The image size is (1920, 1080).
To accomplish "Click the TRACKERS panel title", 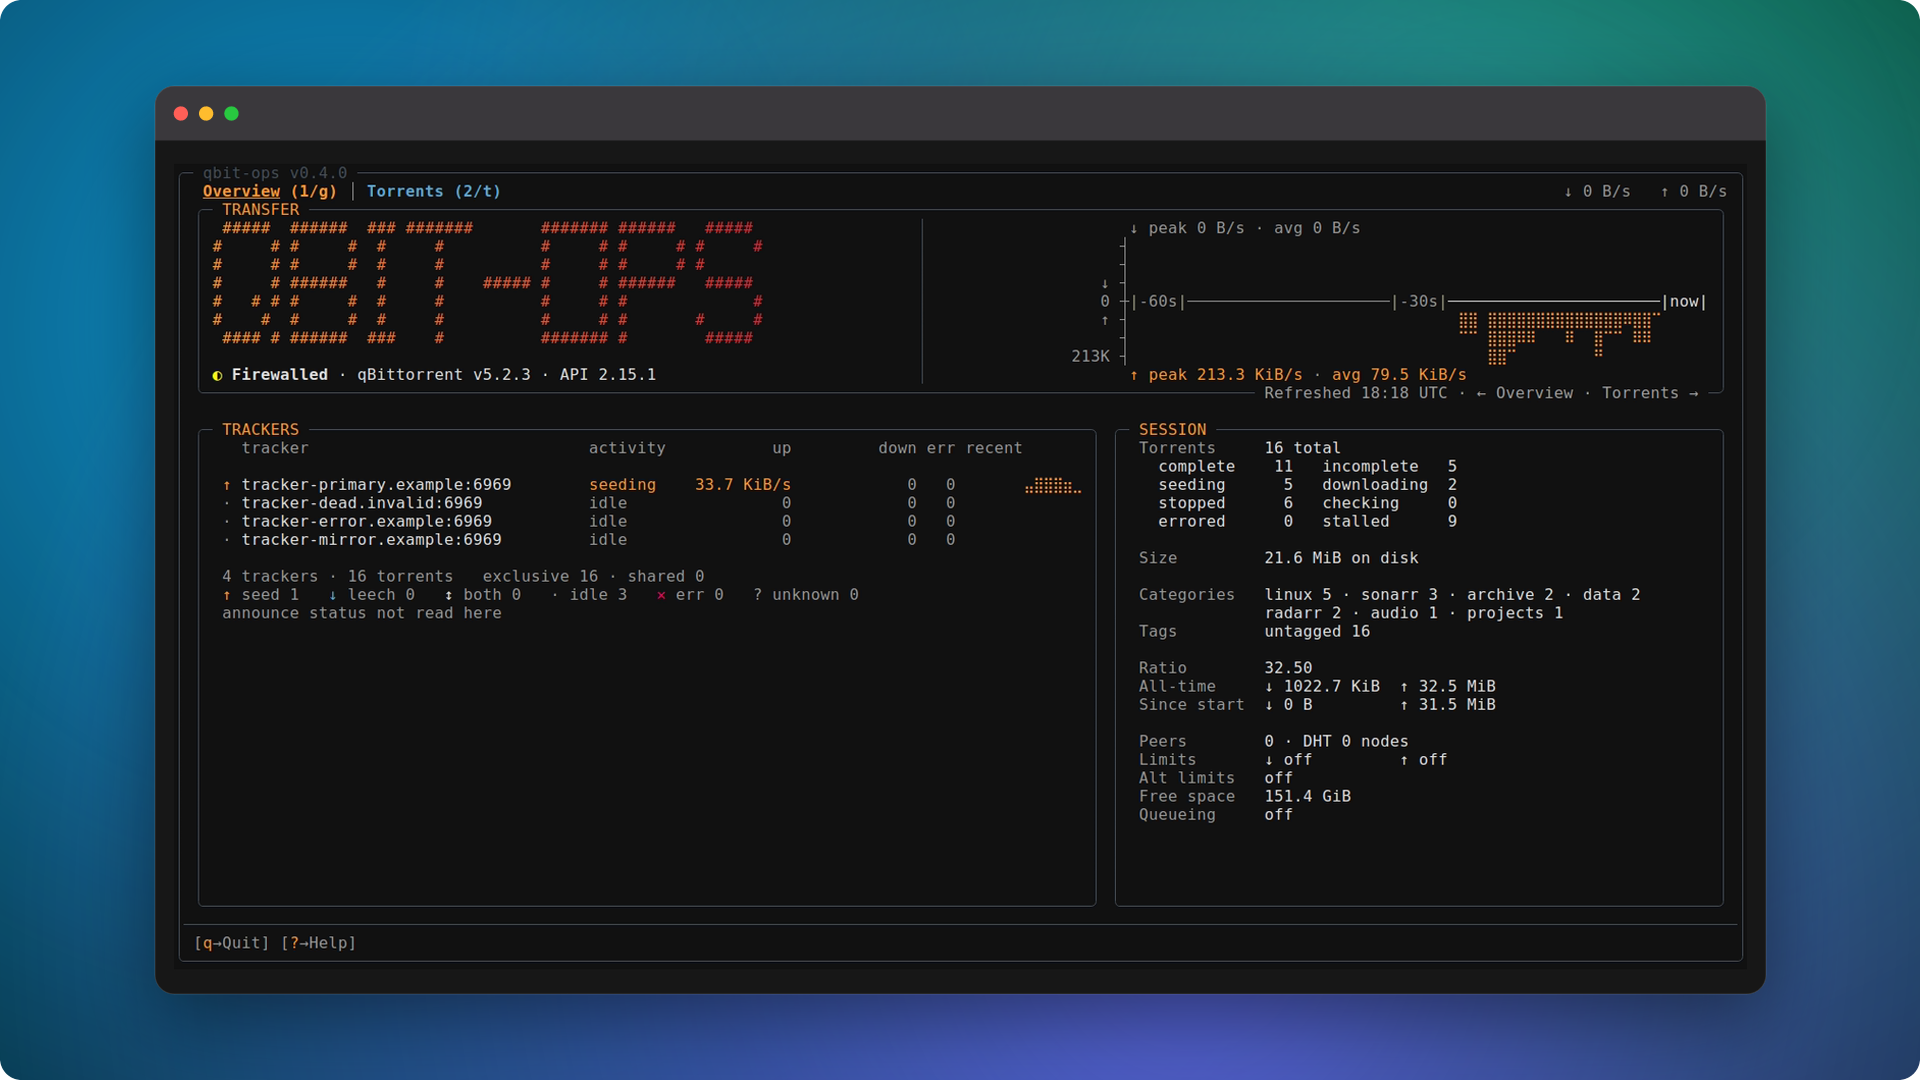I will point(260,430).
